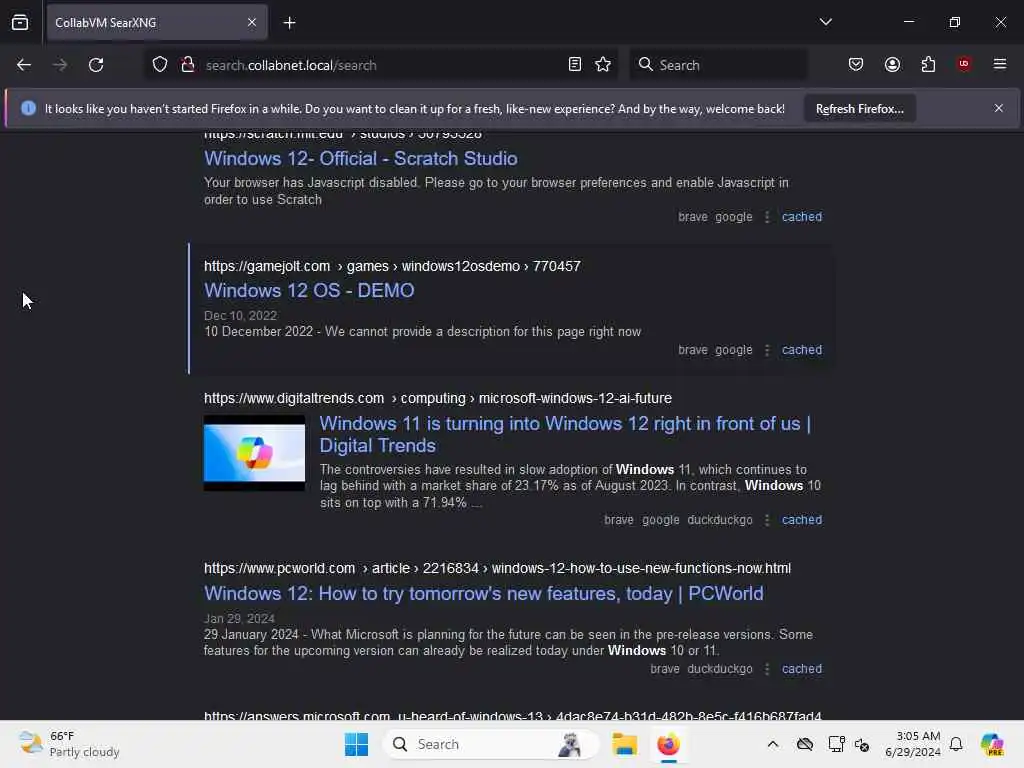Open the tracking protection shield icon

(160, 65)
